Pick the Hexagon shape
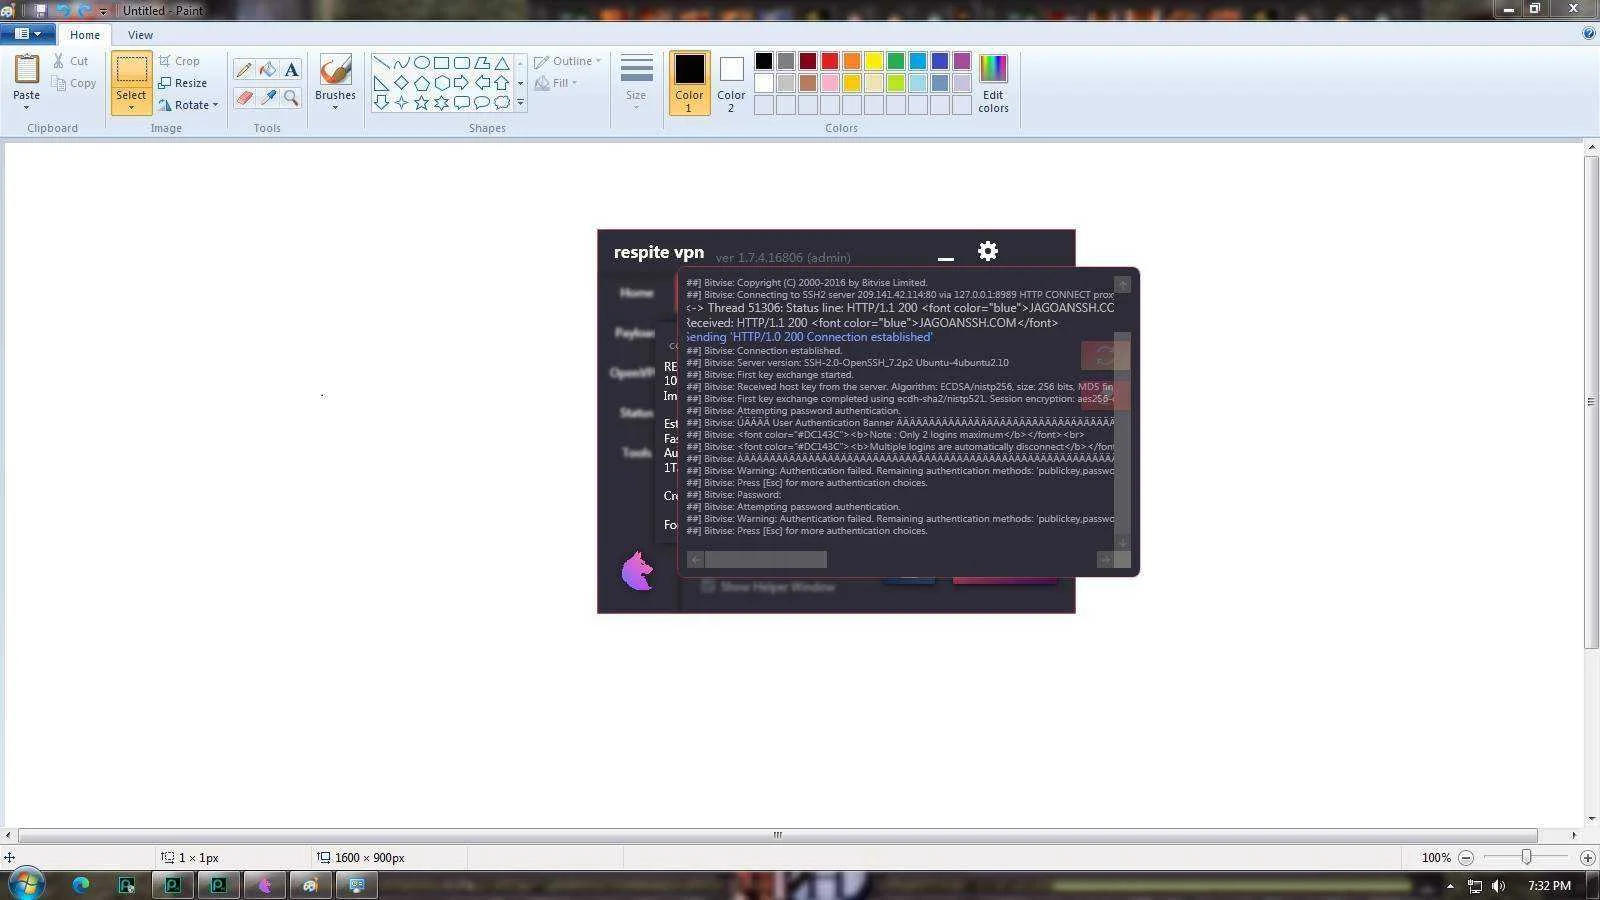 [x=441, y=82]
